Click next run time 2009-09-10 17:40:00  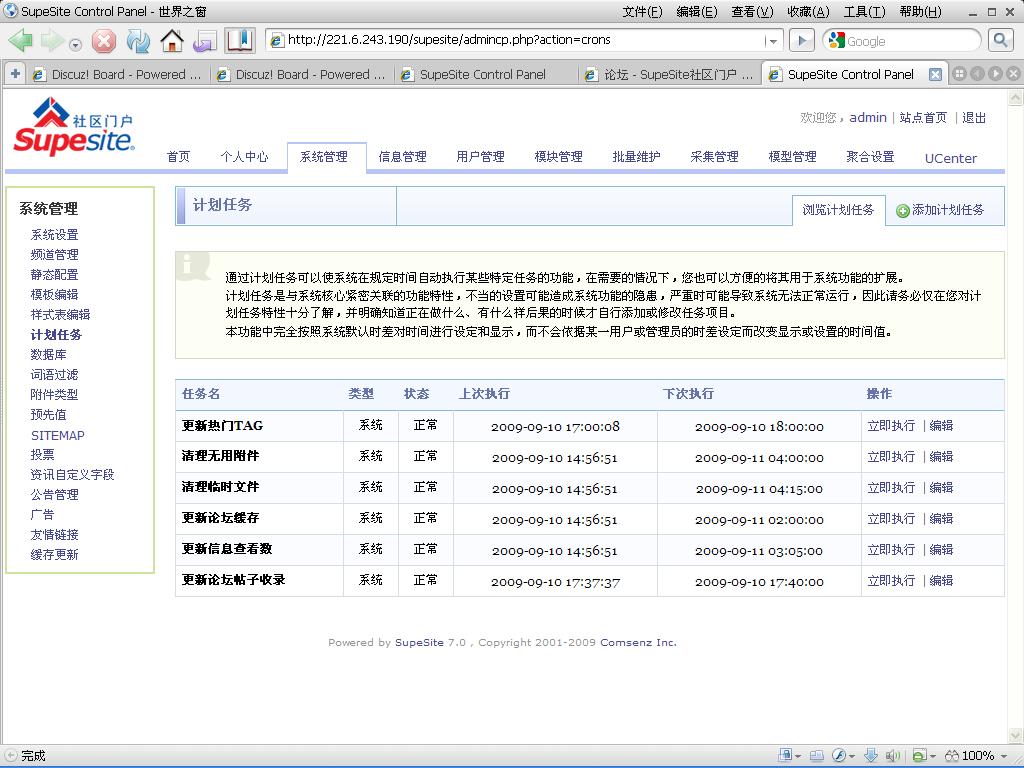tap(759, 582)
